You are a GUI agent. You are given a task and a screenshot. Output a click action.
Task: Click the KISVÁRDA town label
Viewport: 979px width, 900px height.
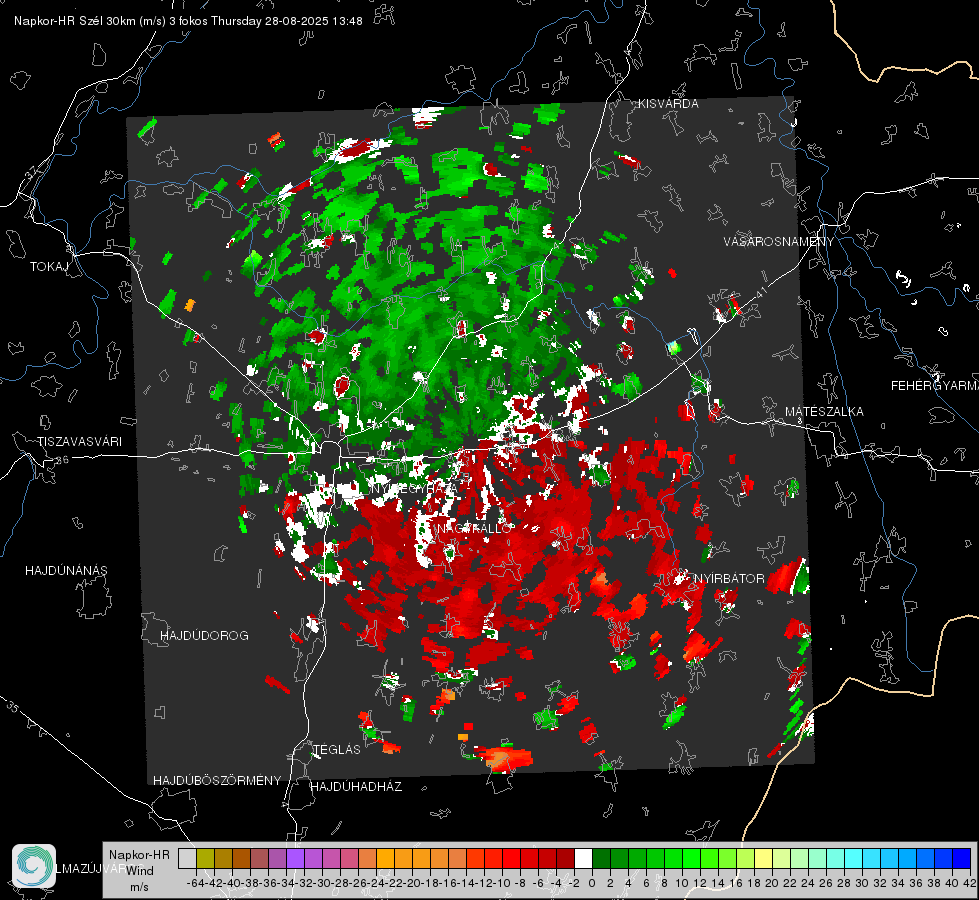(x=668, y=104)
